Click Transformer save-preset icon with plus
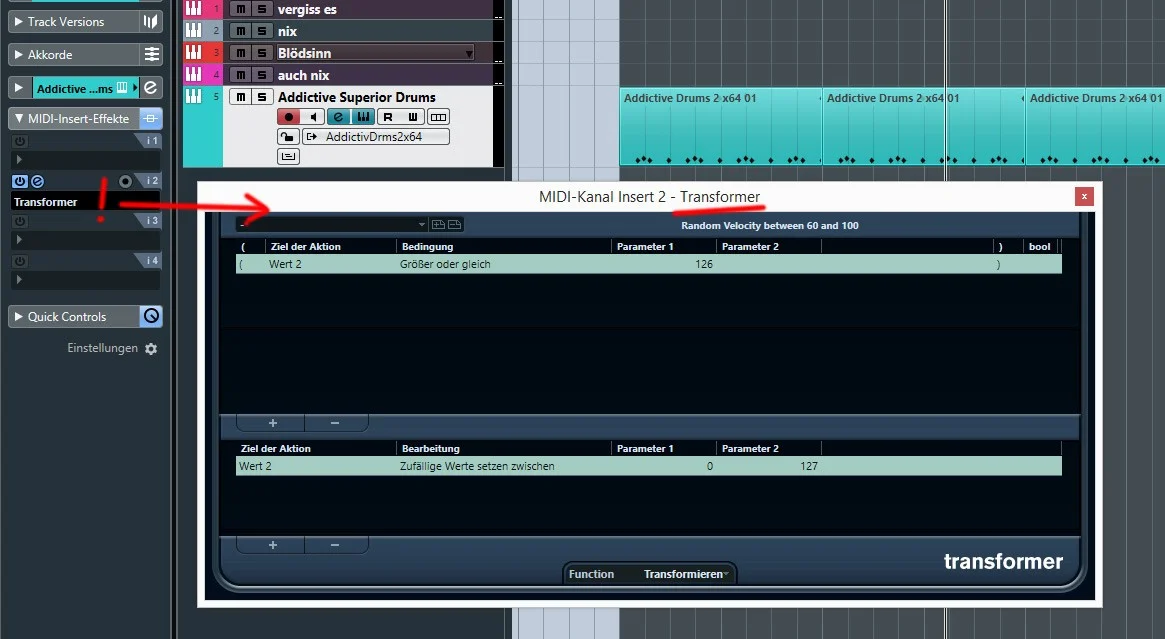The width and height of the screenshot is (1165, 639). pyautogui.click(x=438, y=224)
